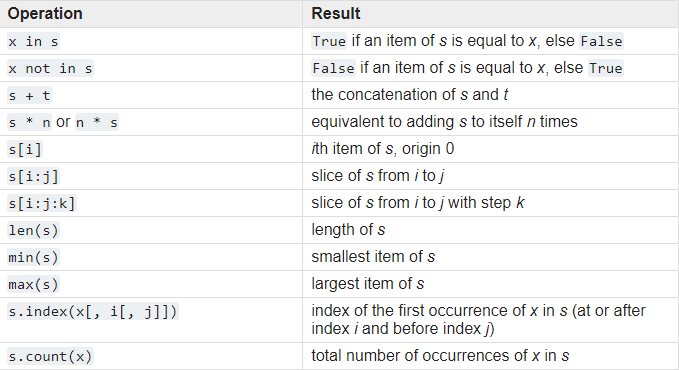Click the 'Result' column header
This screenshot has height=370, width=679.
point(336,13)
